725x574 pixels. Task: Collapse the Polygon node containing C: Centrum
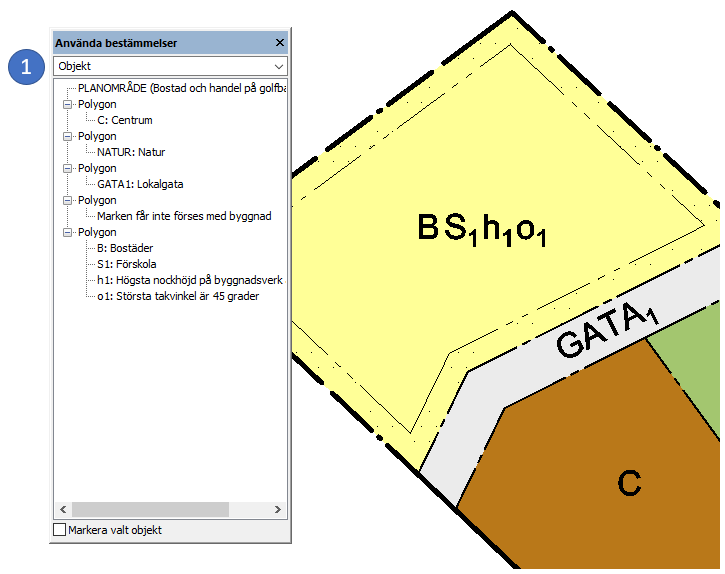[67, 104]
